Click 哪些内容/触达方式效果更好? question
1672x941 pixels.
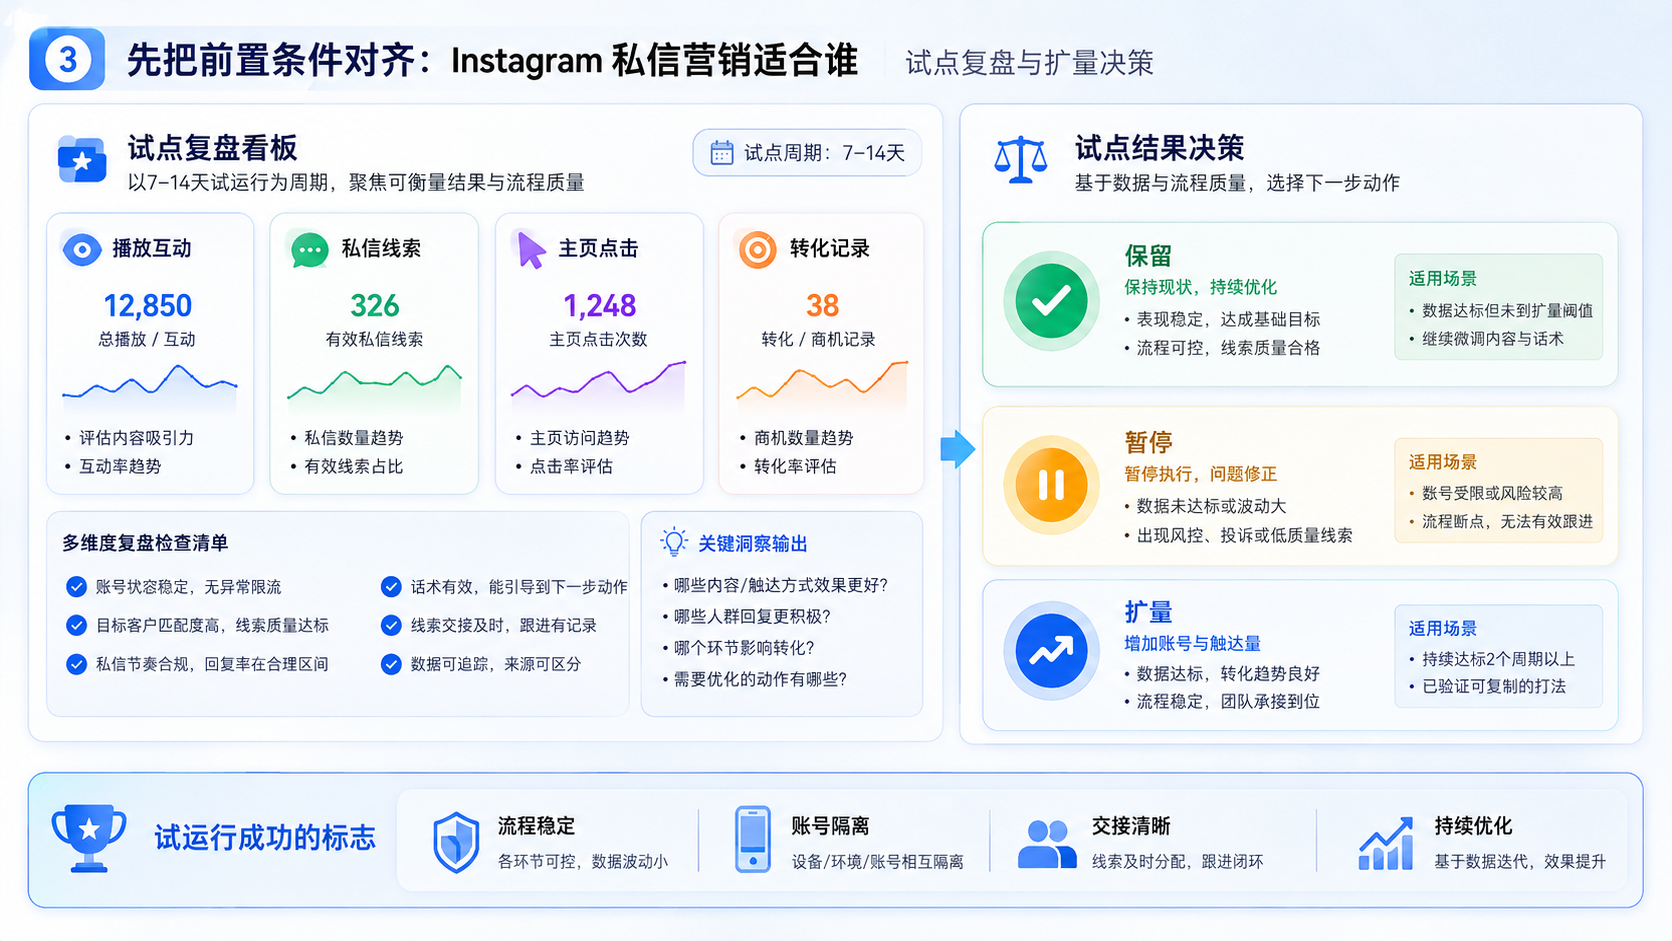[781, 586]
